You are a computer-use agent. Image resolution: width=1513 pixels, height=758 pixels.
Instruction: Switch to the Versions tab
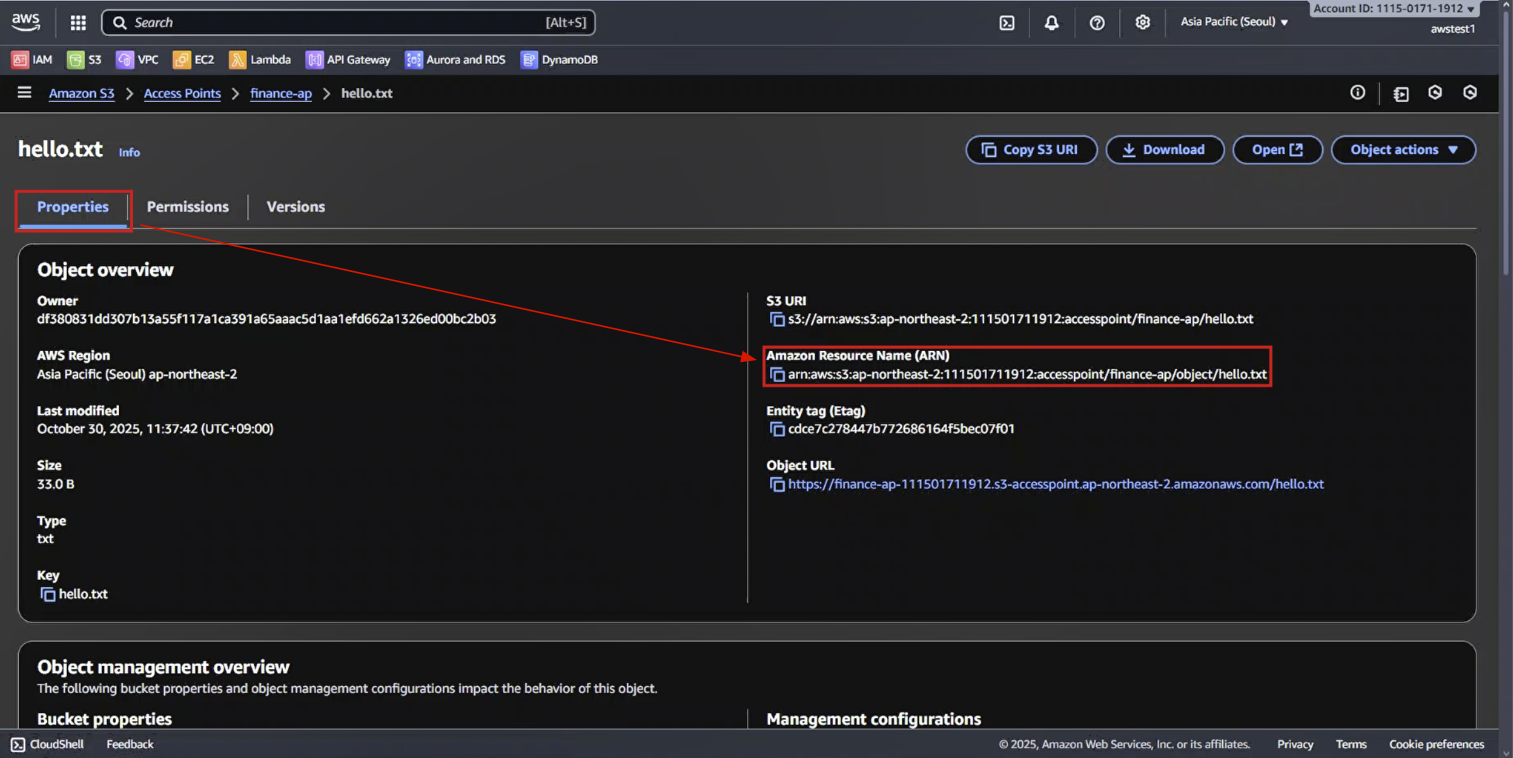click(296, 207)
